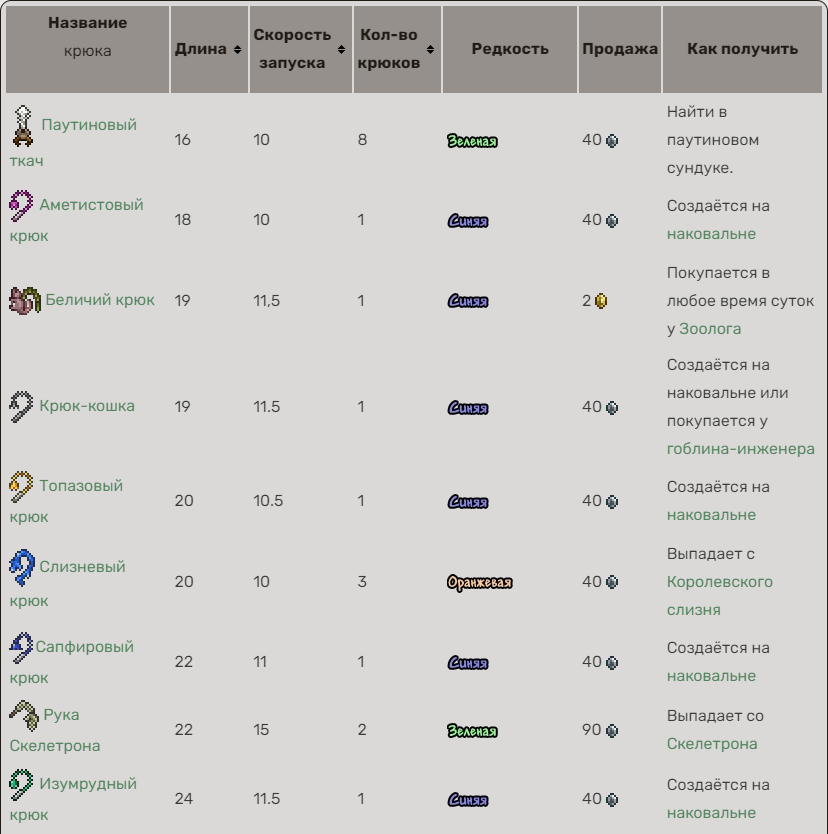Image resolution: width=828 pixels, height=834 pixels.
Task: Click the gold coin next to Беличий крюк price
Action: click(x=602, y=301)
